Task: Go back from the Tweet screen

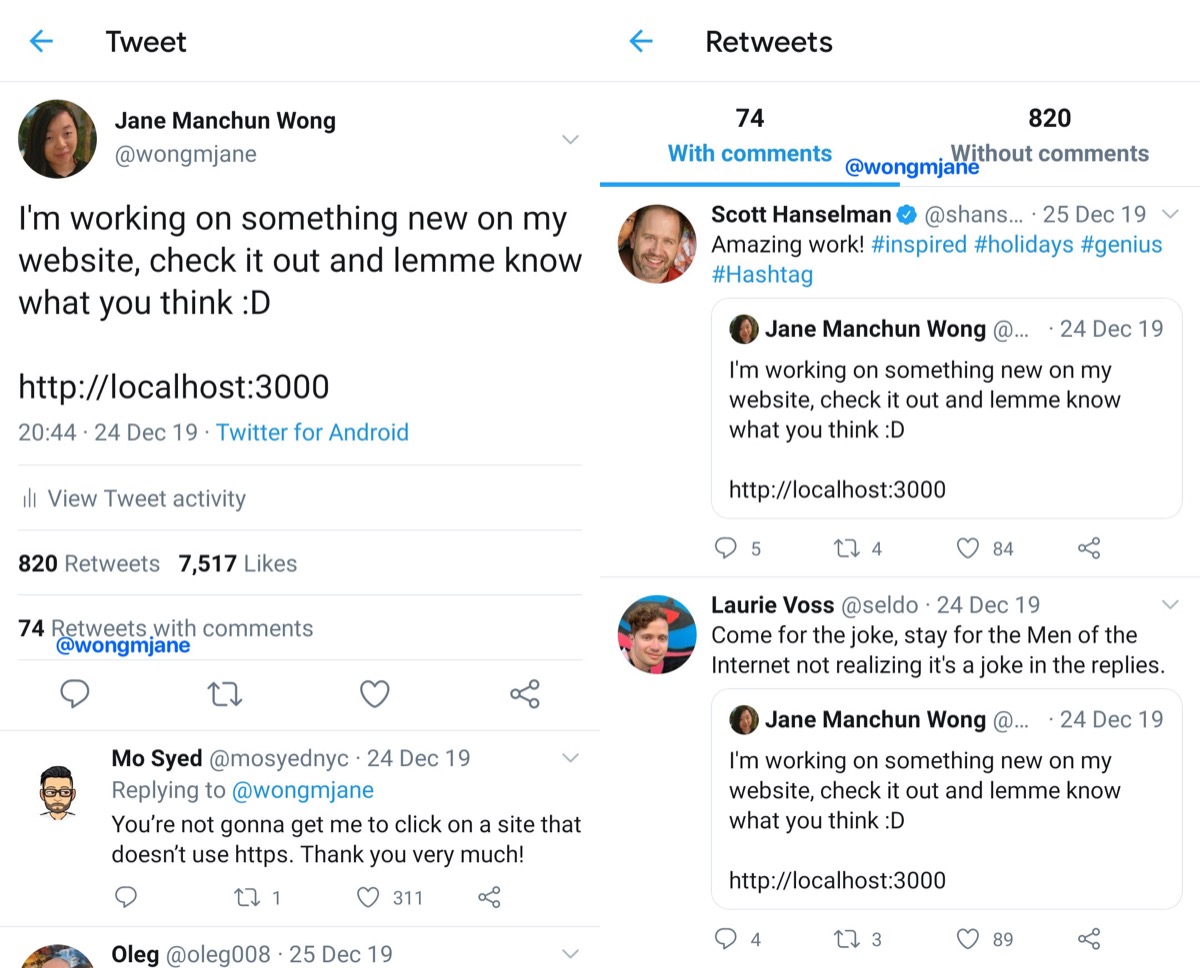Action: pos(40,41)
